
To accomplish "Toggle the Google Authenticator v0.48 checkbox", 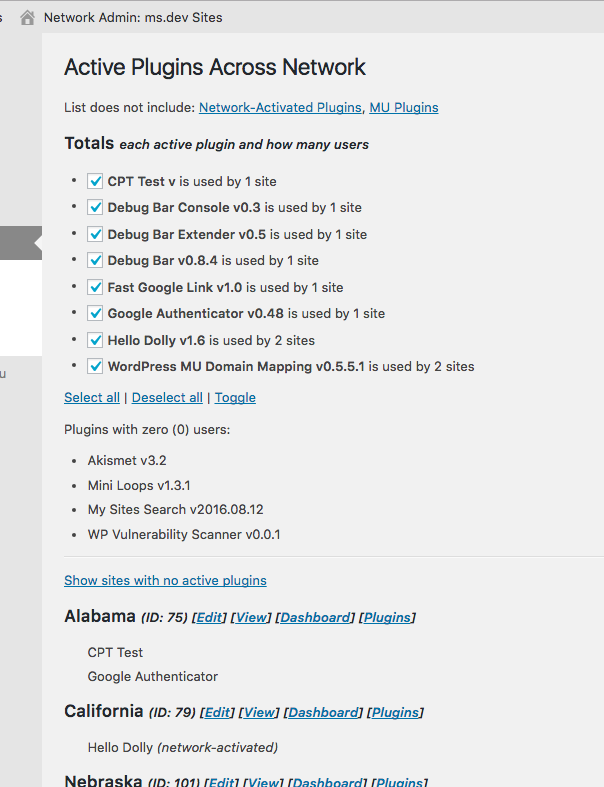I will (95, 313).
